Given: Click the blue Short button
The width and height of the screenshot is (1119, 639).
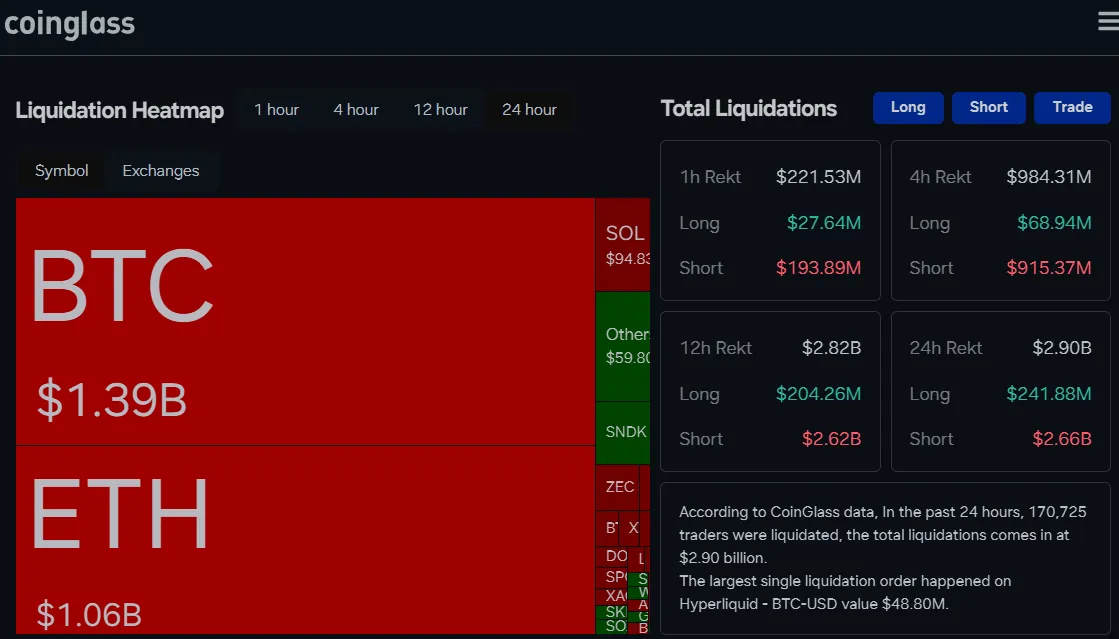Looking at the screenshot, I should point(988,108).
